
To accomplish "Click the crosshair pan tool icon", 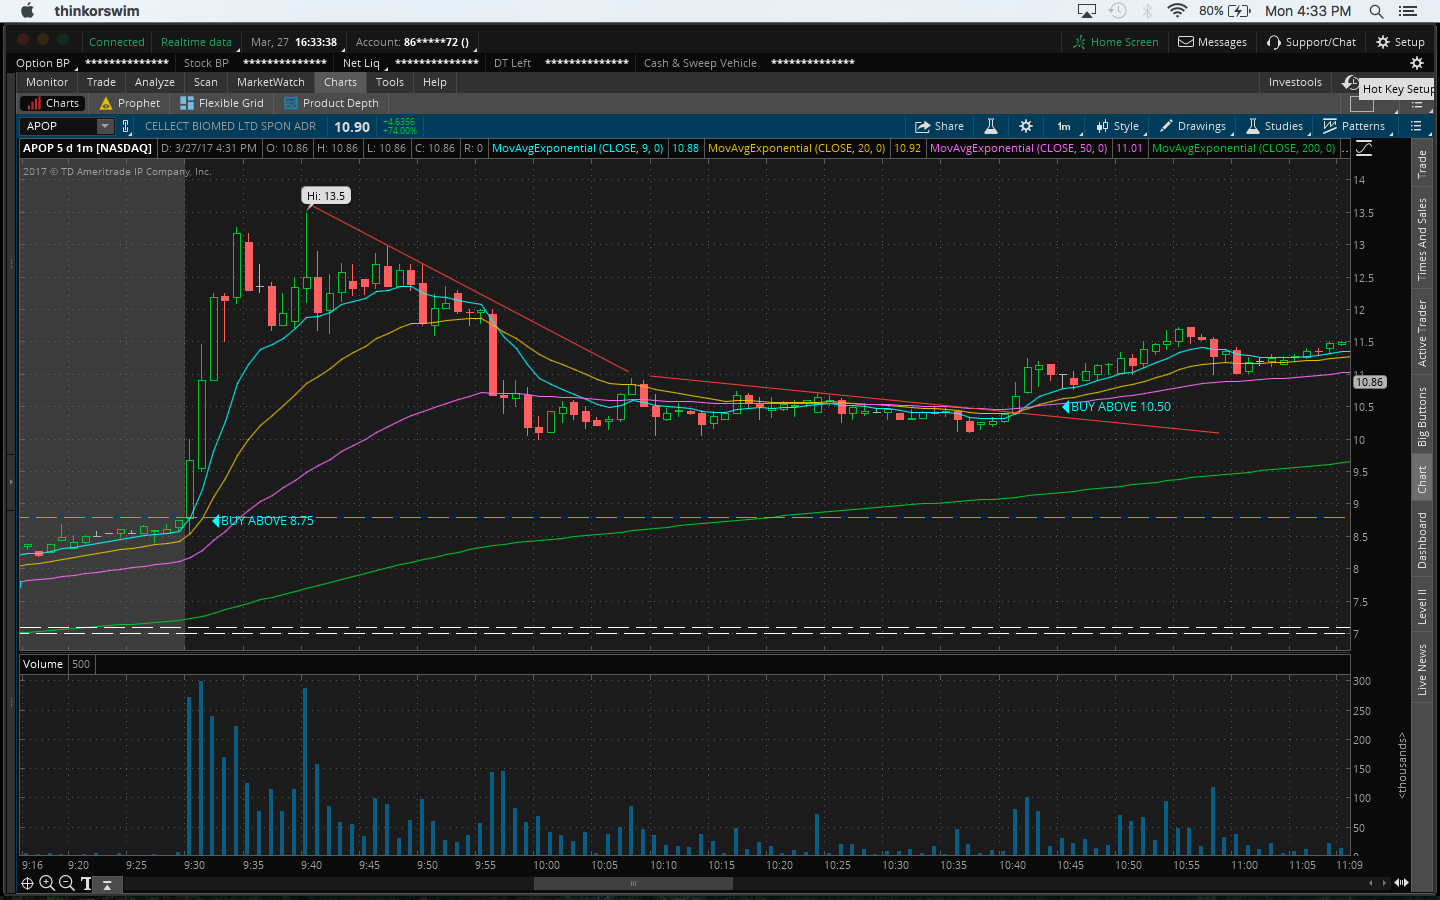I will (x=27, y=883).
